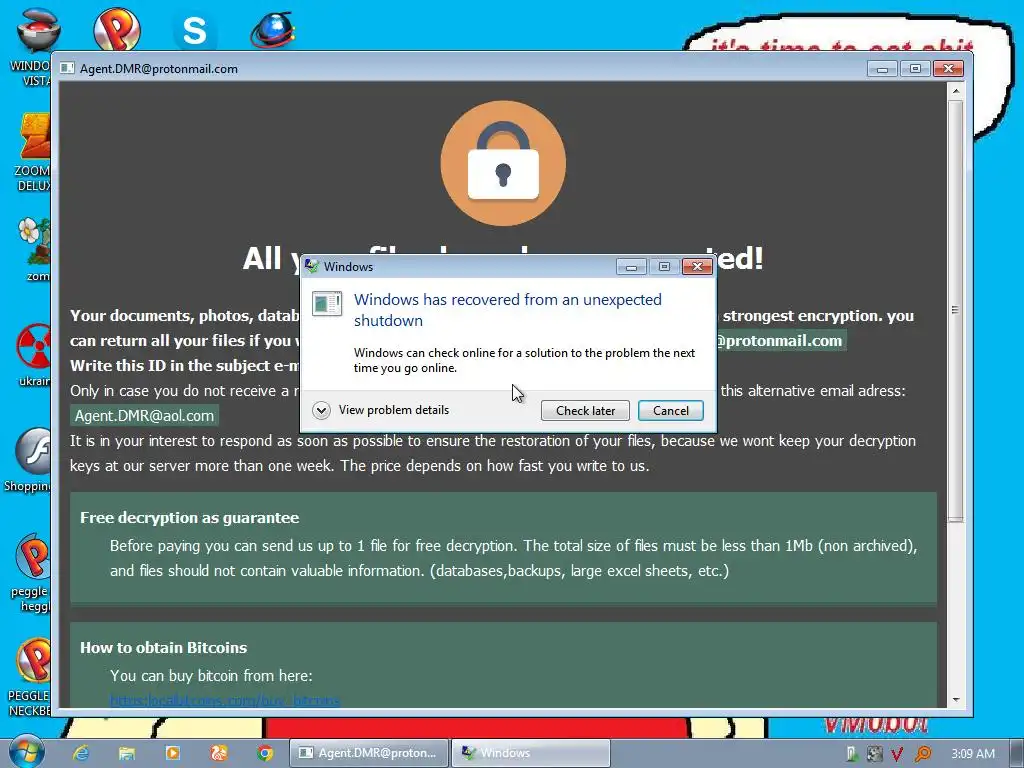Open Windows Explorer folder from the taskbar
Screen dimensions: 1024x768
[127, 753]
